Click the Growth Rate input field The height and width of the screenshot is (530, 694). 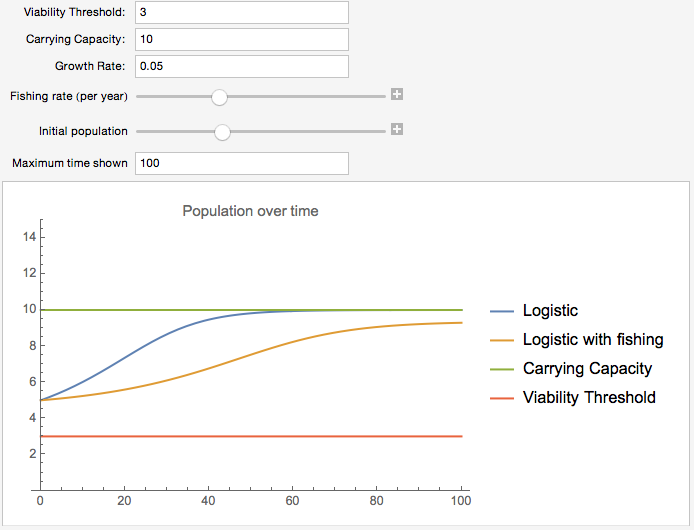(x=242, y=66)
